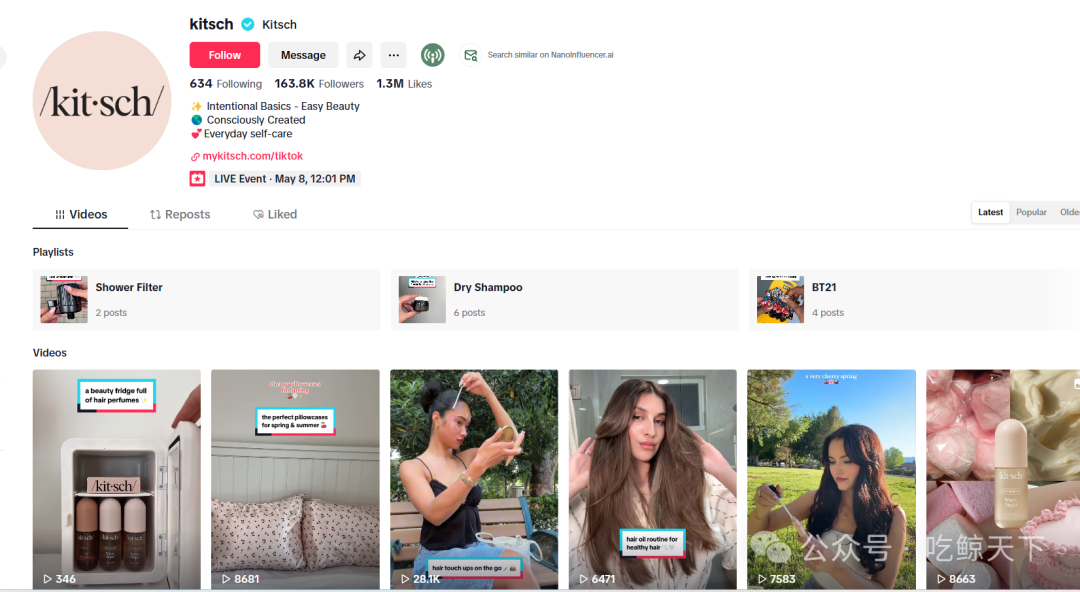This screenshot has height=592, width=1080.
Task: Click the kitsch username heading
Action: click(x=211, y=24)
